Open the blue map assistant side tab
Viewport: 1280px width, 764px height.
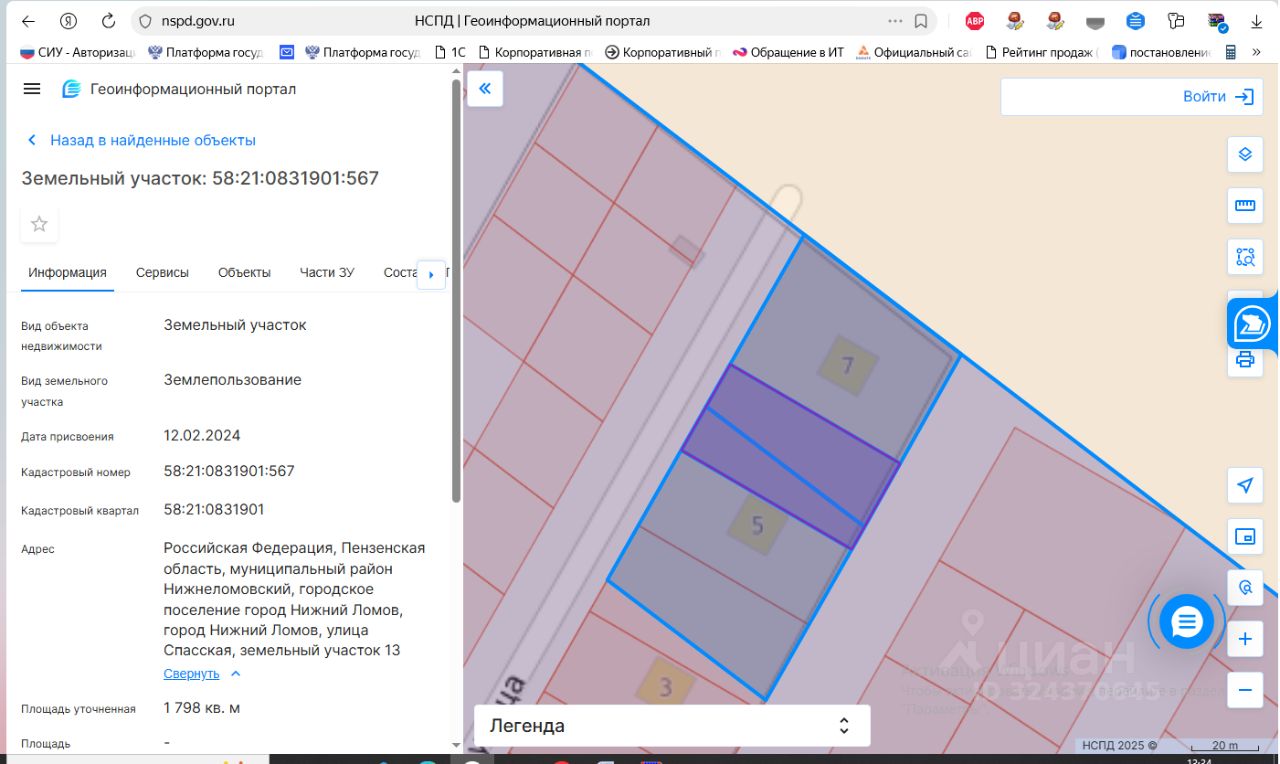click(1252, 323)
